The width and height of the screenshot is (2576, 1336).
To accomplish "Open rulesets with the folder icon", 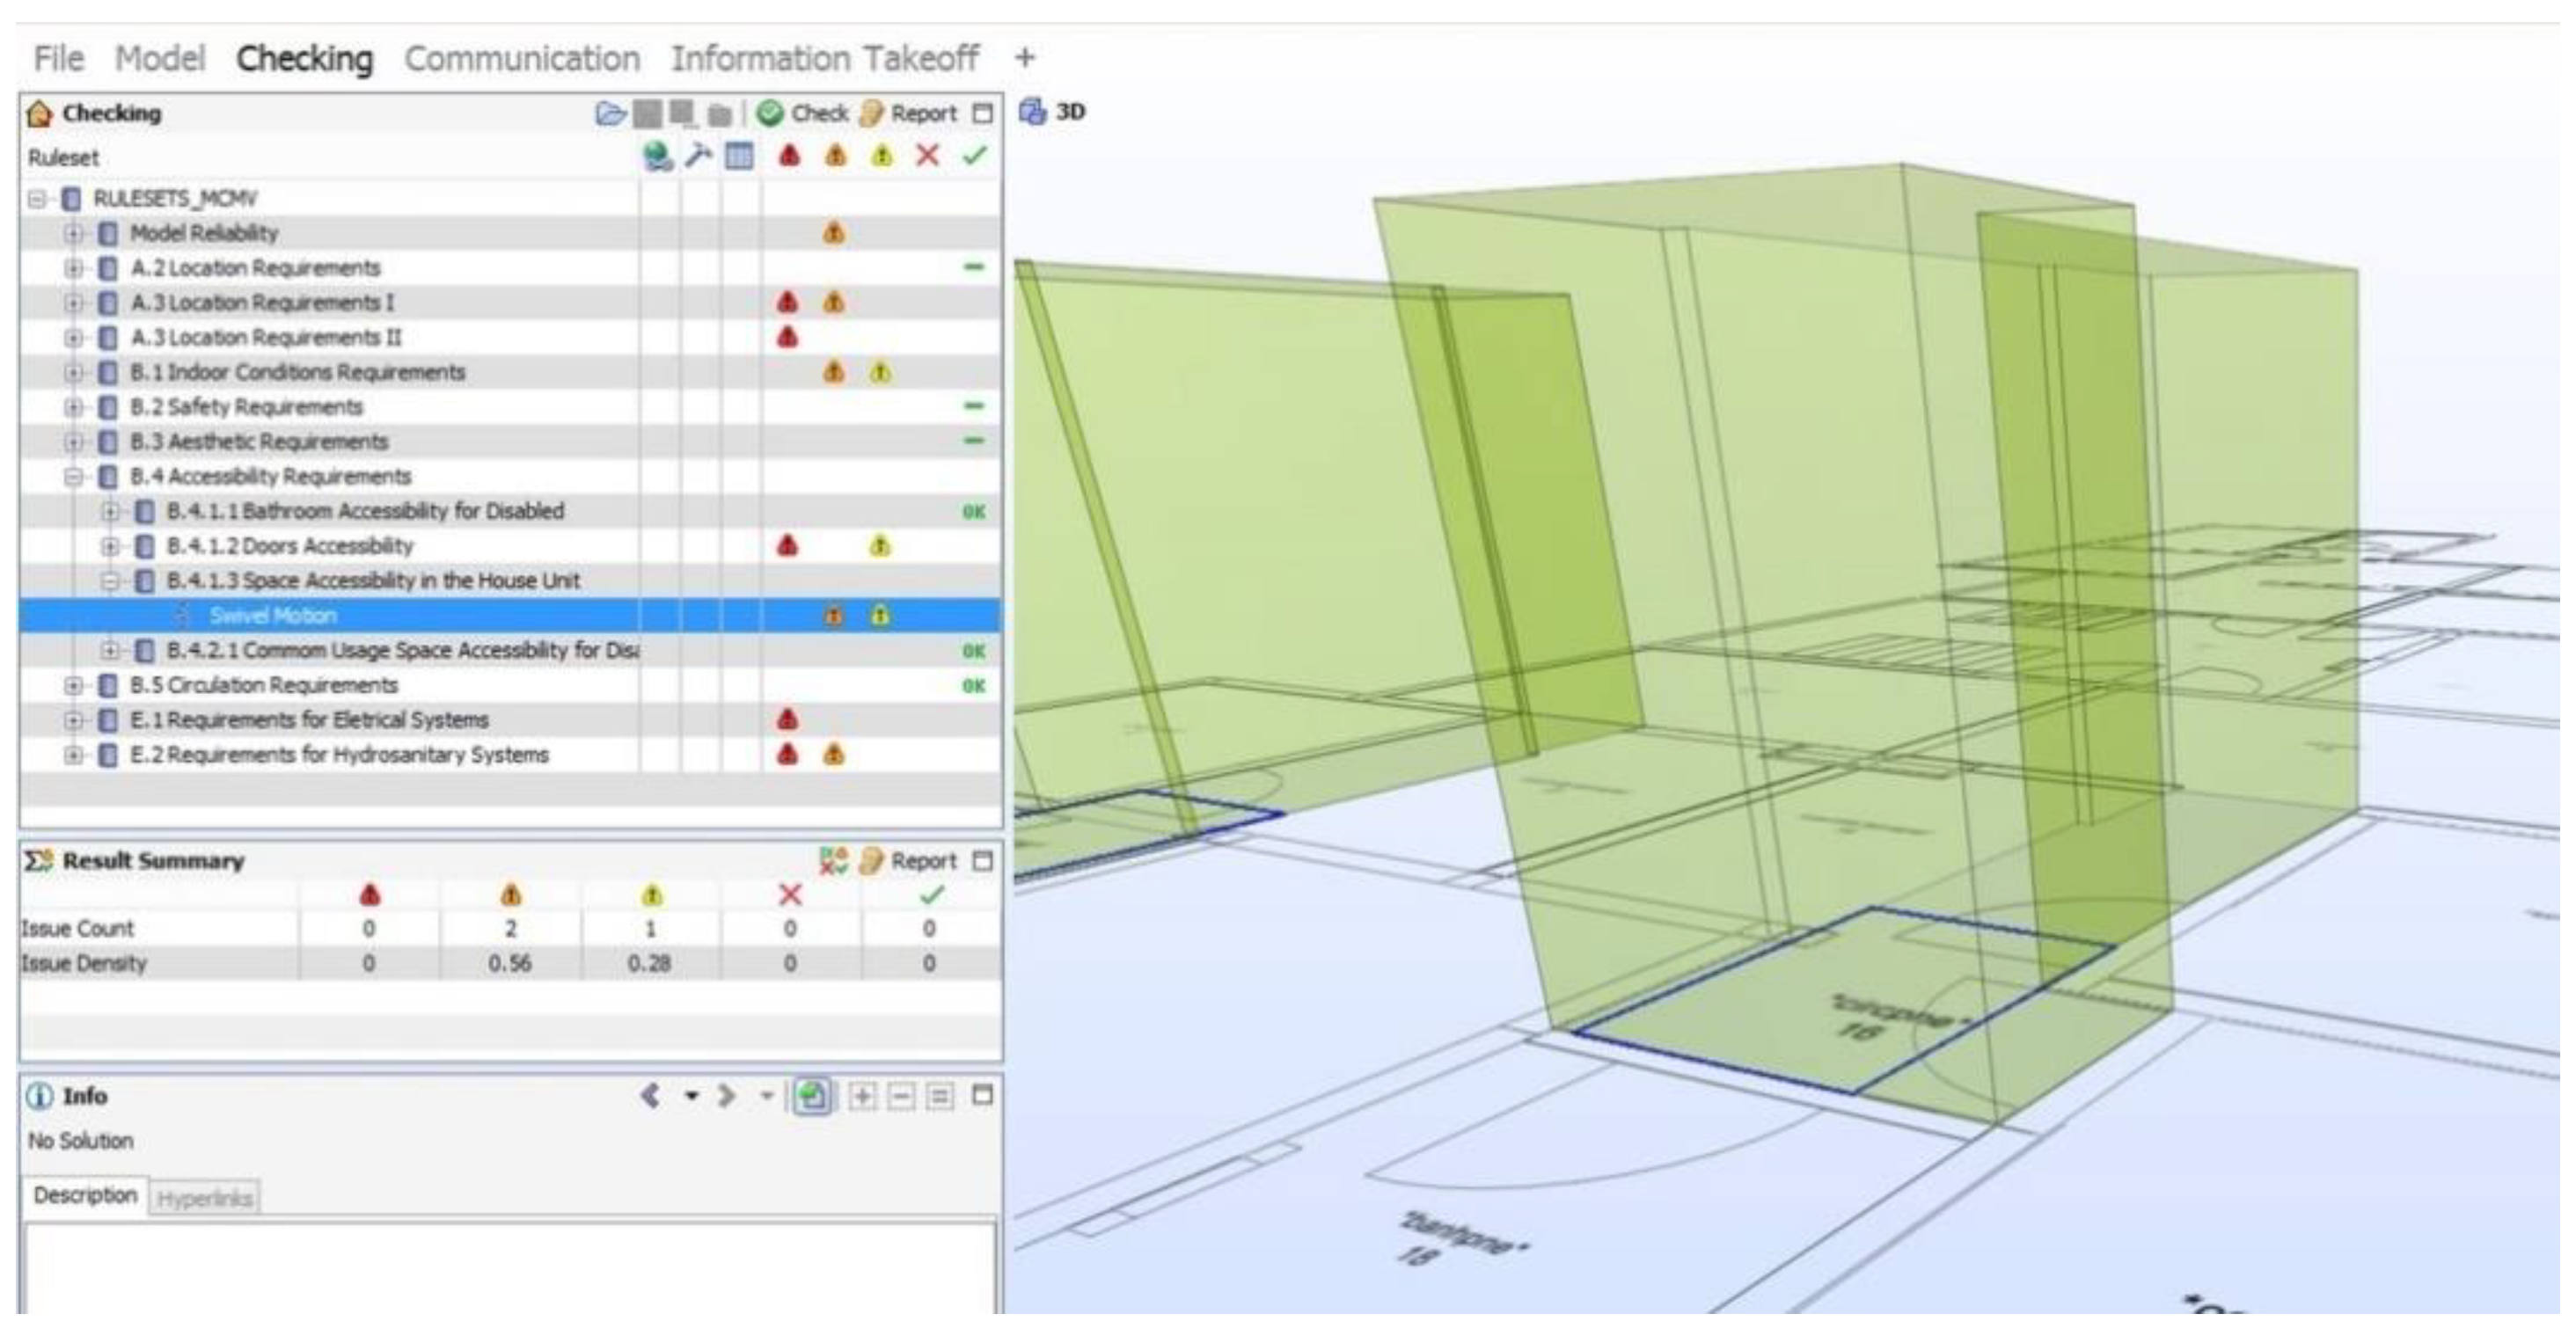I will (611, 113).
